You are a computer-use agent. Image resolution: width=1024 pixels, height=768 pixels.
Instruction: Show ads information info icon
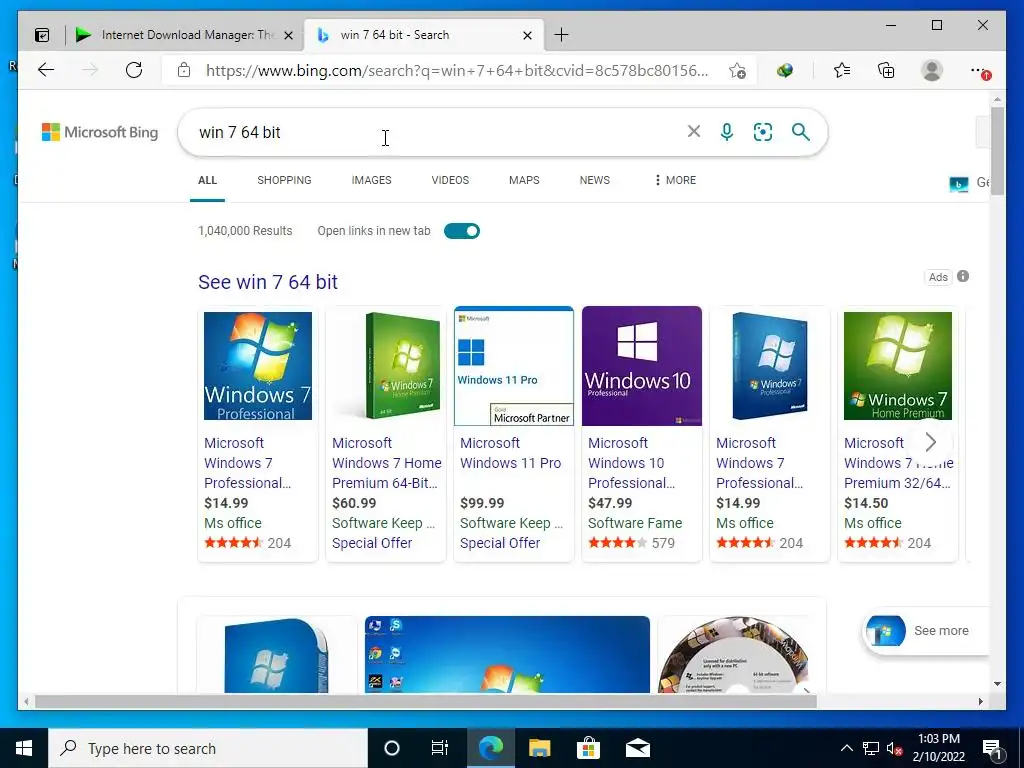pos(963,276)
